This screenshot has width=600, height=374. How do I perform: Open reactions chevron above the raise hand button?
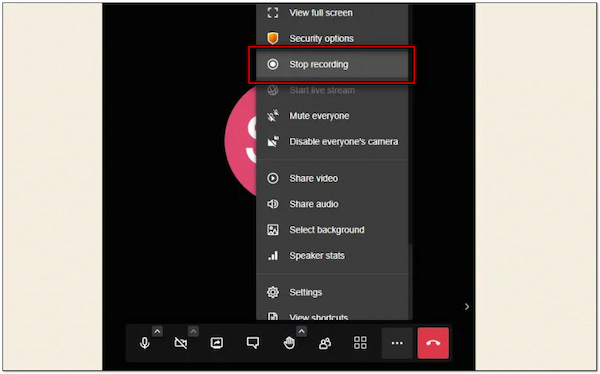(302, 331)
